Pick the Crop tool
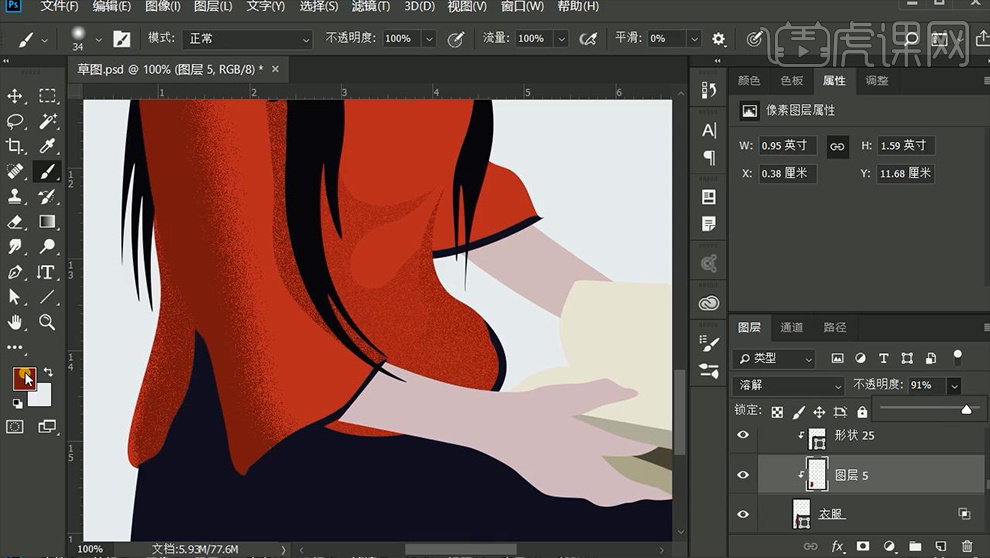Viewport: 990px width, 558px height. [x=16, y=146]
